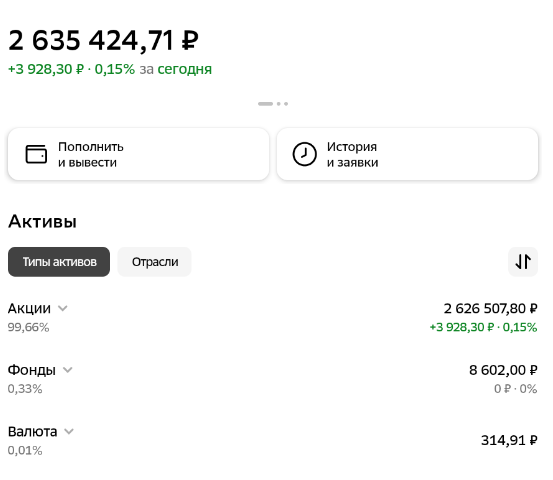Click the Активы section heading
This screenshot has height=480, width=553.
(x=42, y=221)
